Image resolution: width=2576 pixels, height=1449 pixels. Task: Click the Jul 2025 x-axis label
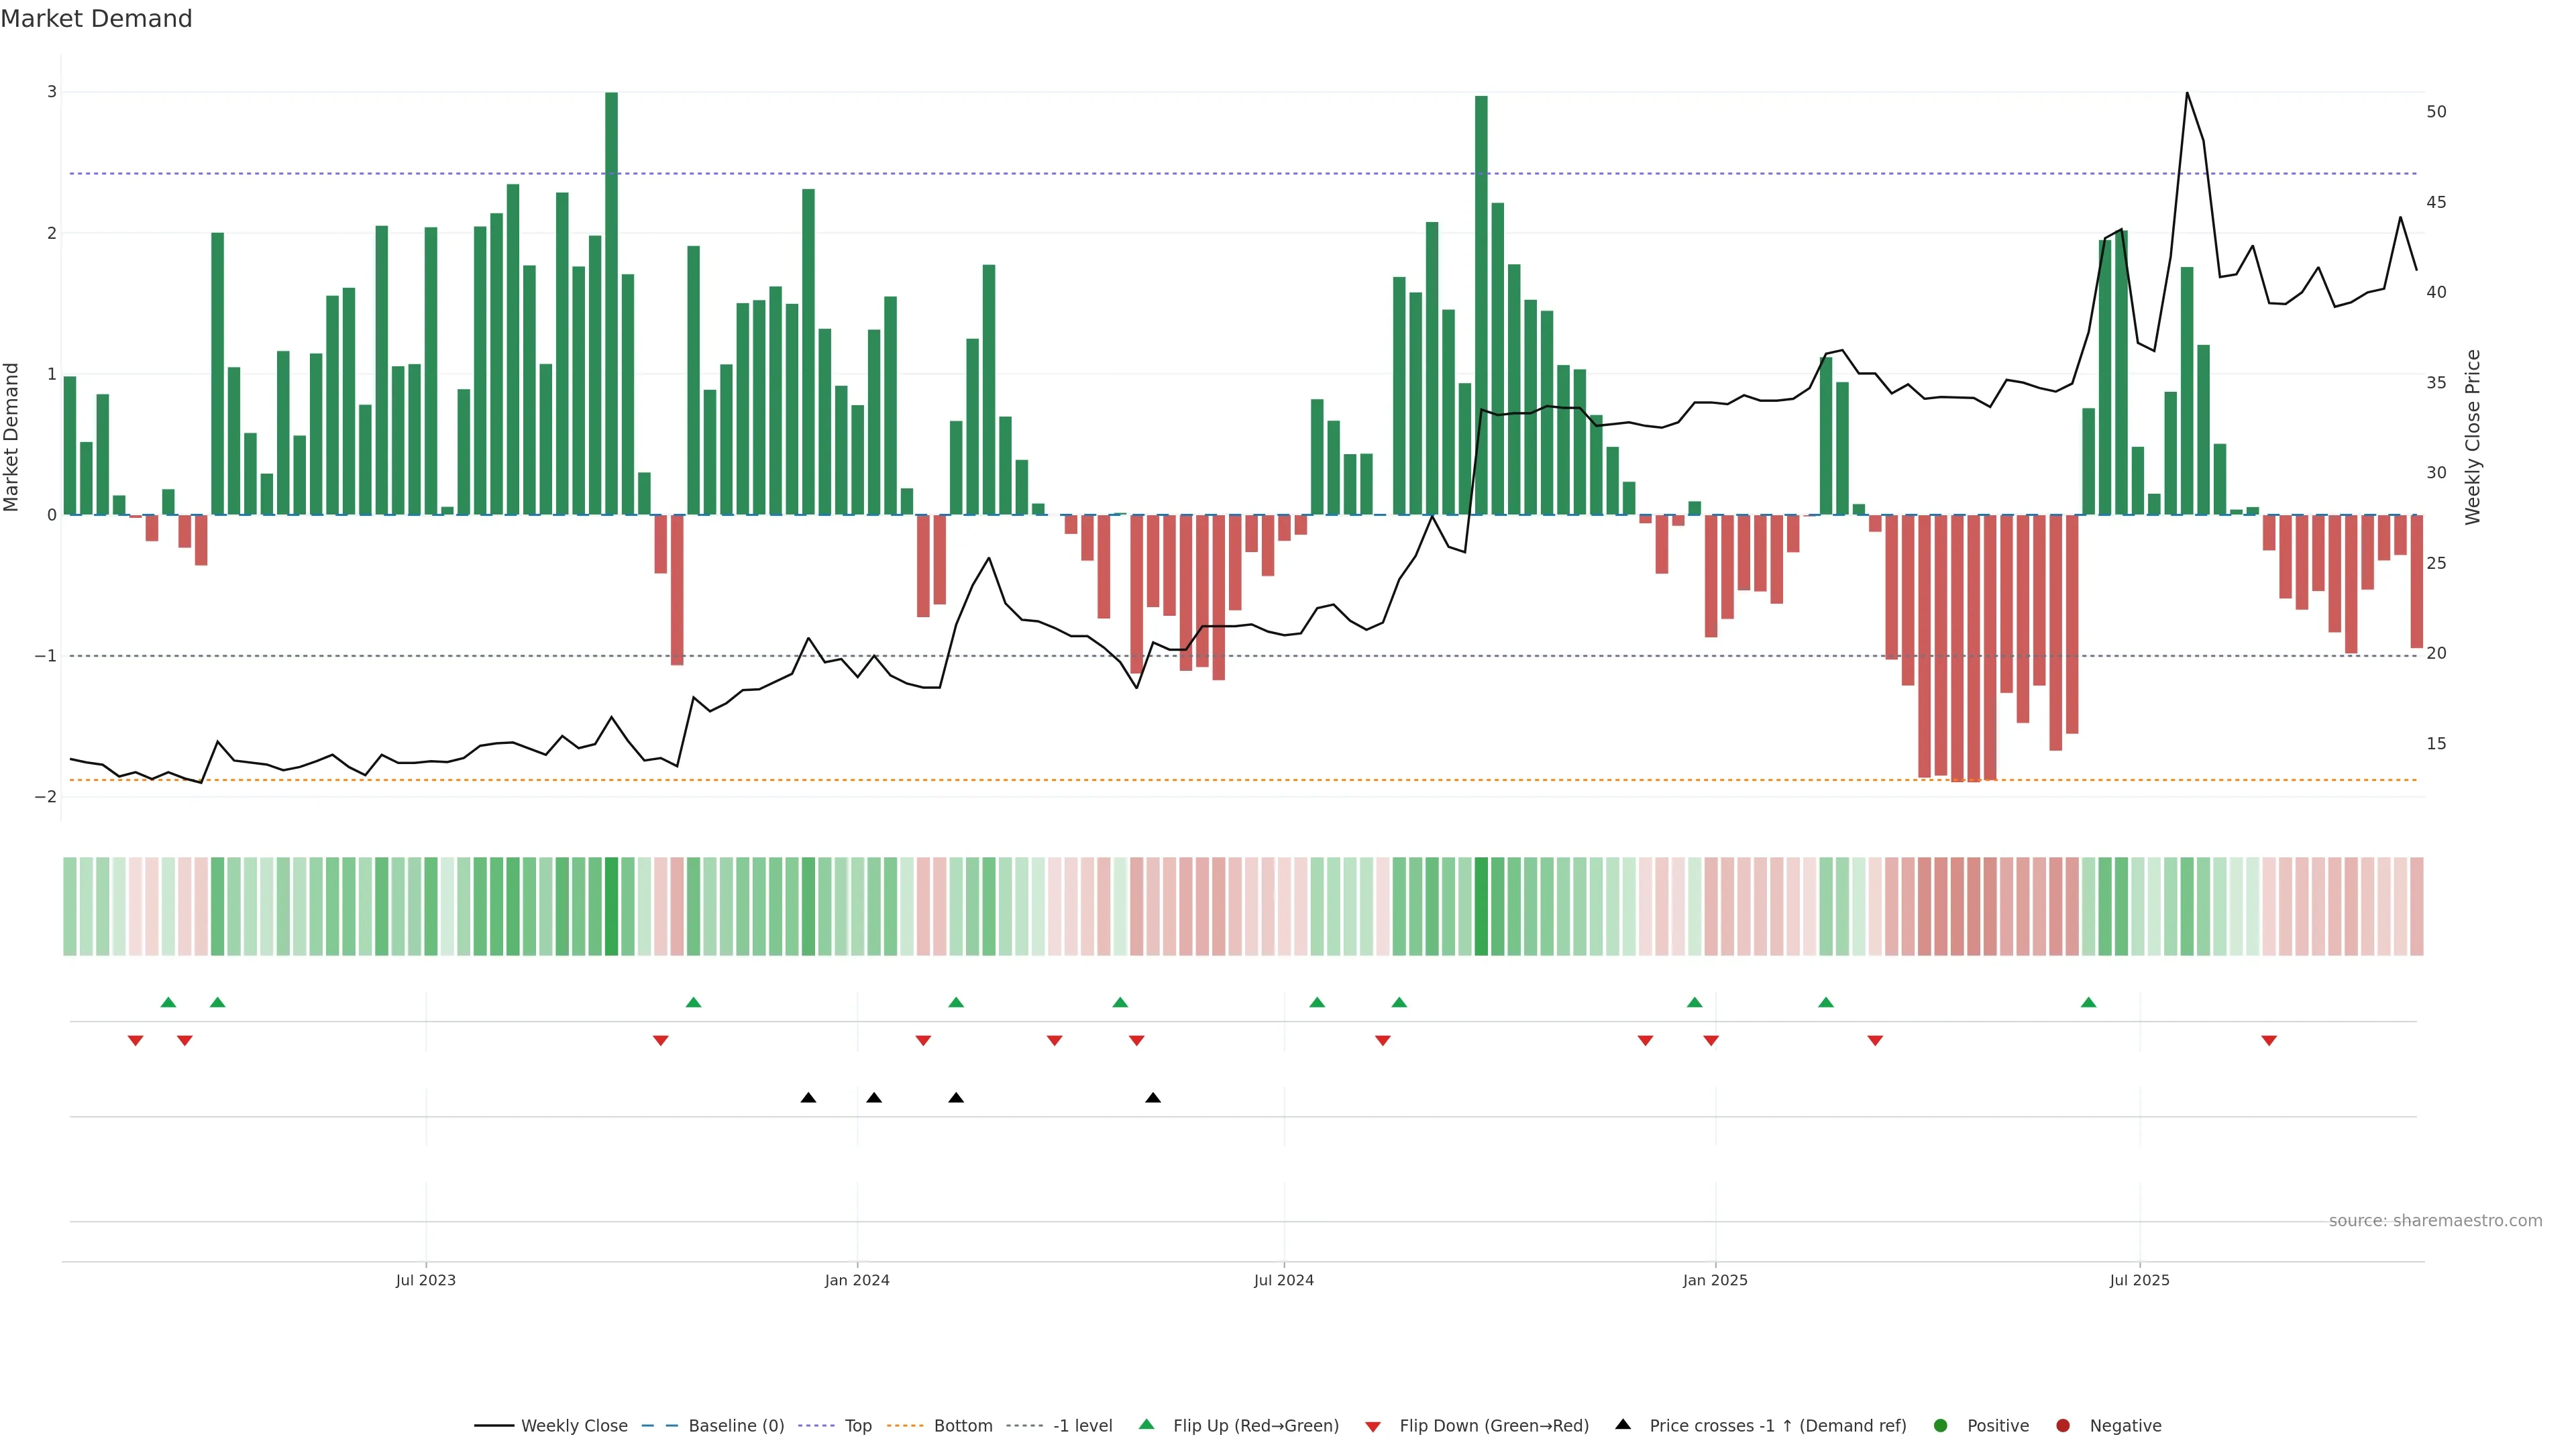click(2139, 1280)
